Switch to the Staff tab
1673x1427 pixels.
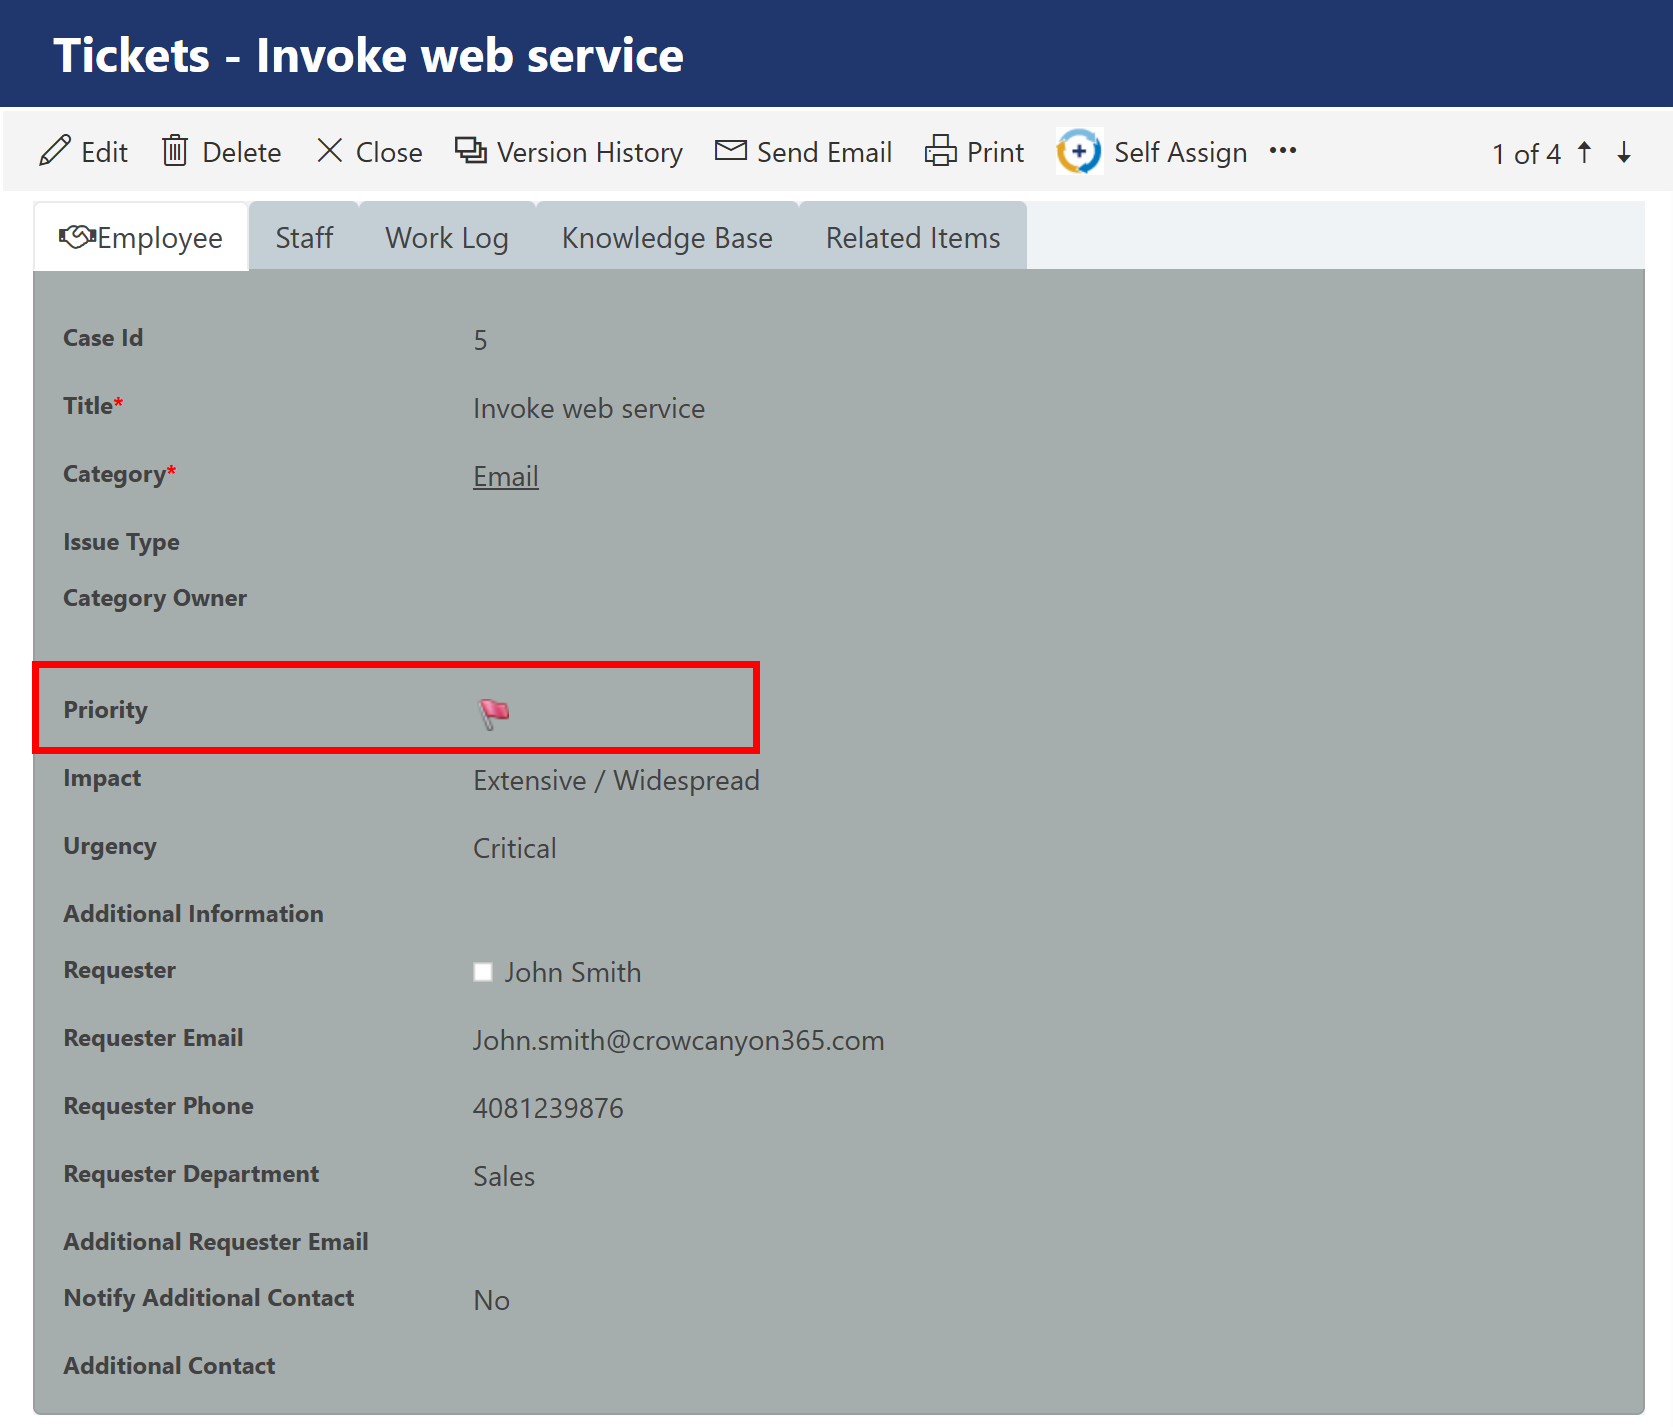tap(304, 238)
